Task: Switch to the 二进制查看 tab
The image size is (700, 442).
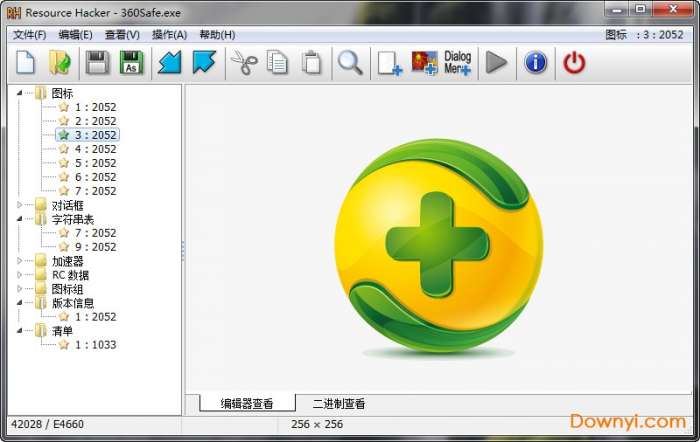Action: click(x=339, y=404)
